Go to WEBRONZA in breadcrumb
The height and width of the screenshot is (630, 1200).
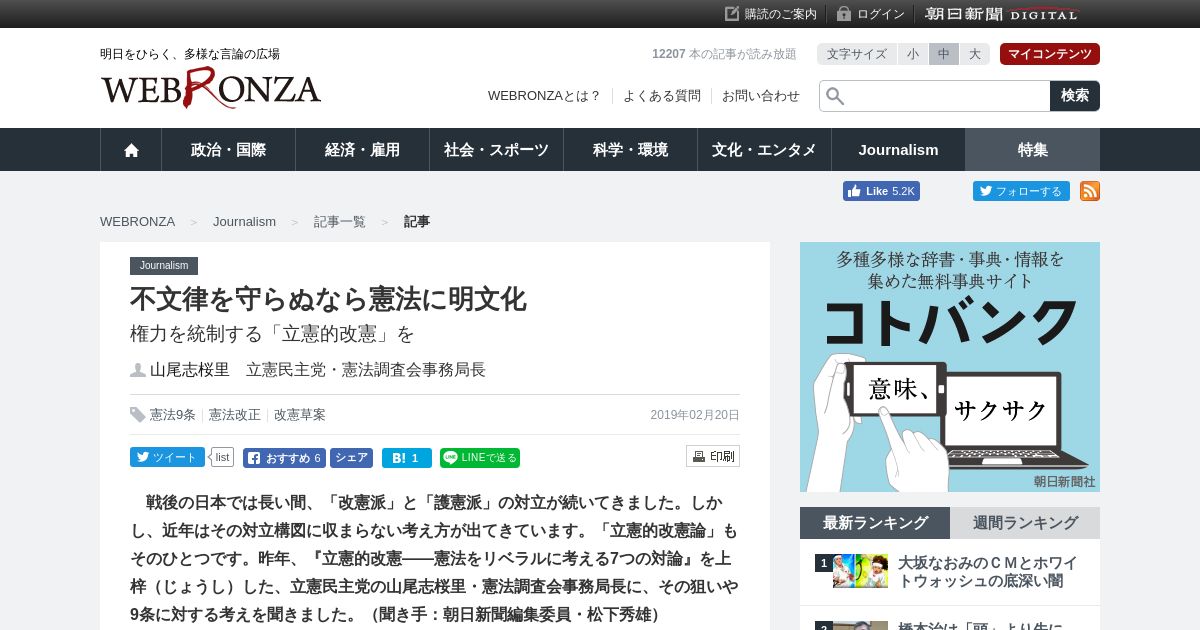tap(137, 221)
